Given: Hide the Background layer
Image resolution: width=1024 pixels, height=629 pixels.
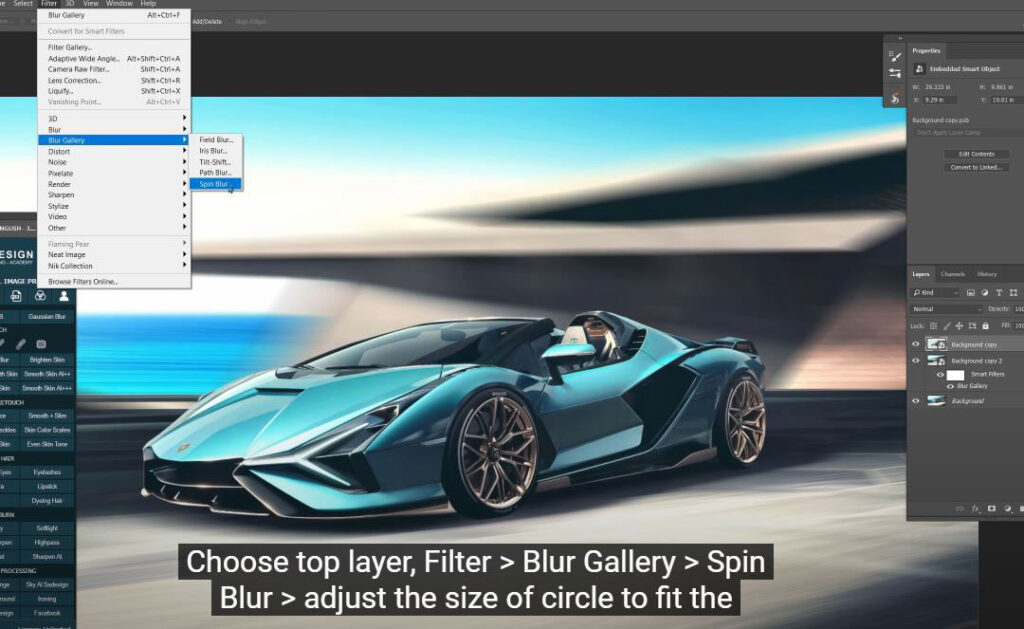Looking at the screenshot, I should click(915, 400).
